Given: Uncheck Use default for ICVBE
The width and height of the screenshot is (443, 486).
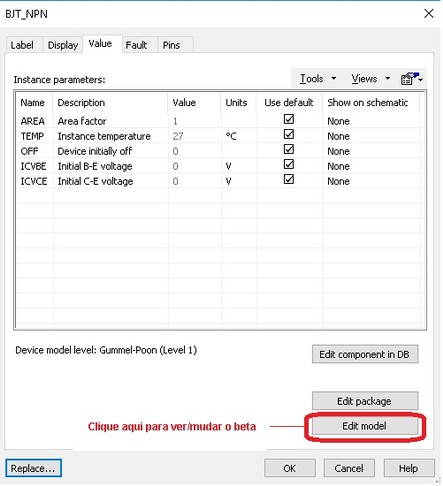Looking at the screenshot, I should click(289, 164).
